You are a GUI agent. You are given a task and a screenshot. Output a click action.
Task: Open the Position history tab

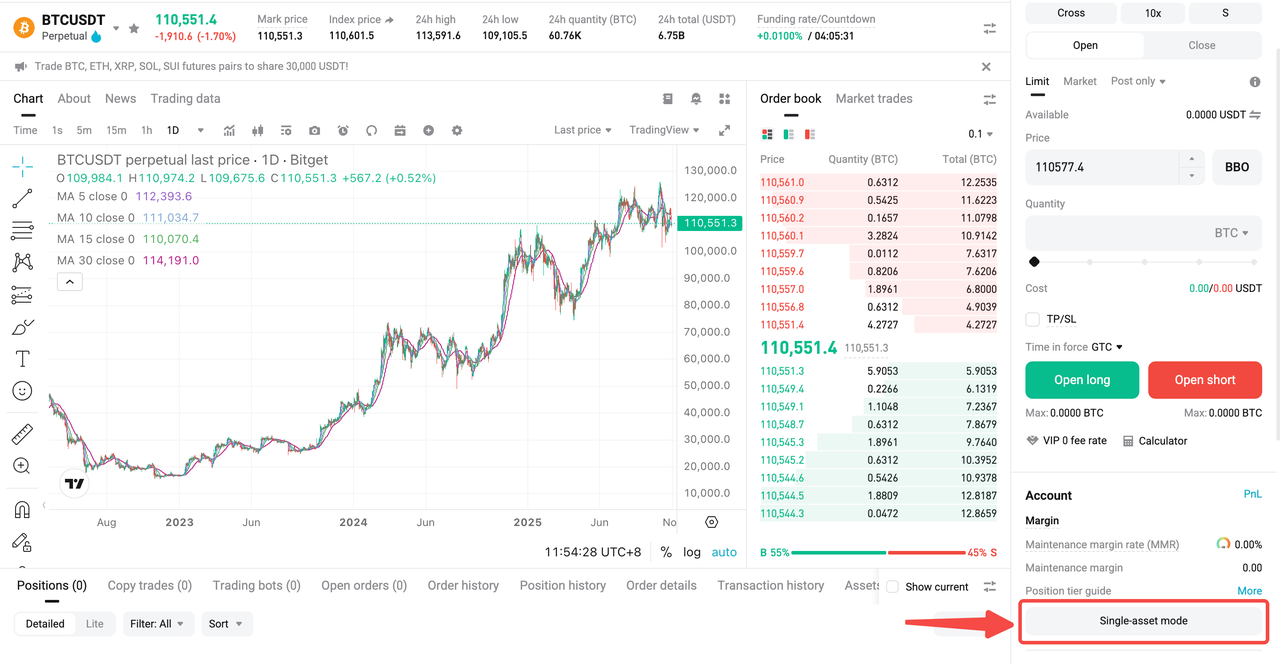(562, 585)
